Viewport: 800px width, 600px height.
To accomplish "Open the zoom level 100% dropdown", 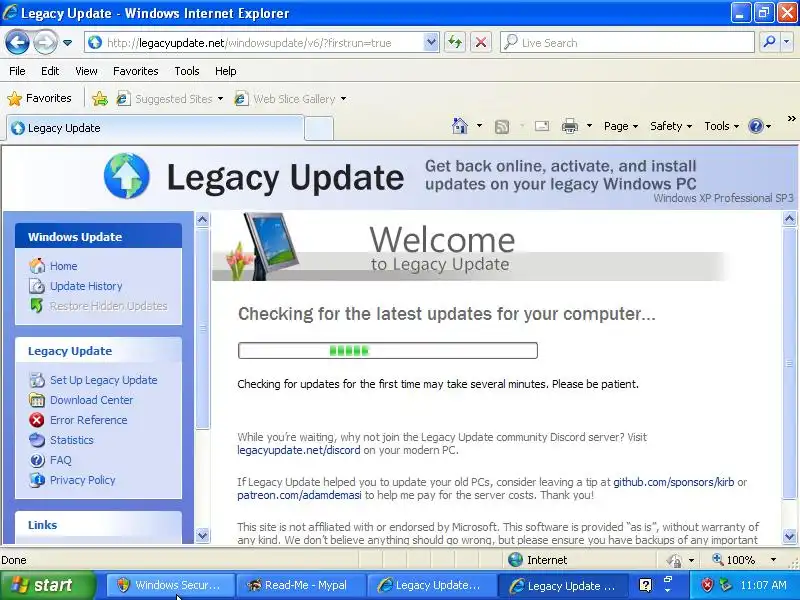I will [773, 560].
